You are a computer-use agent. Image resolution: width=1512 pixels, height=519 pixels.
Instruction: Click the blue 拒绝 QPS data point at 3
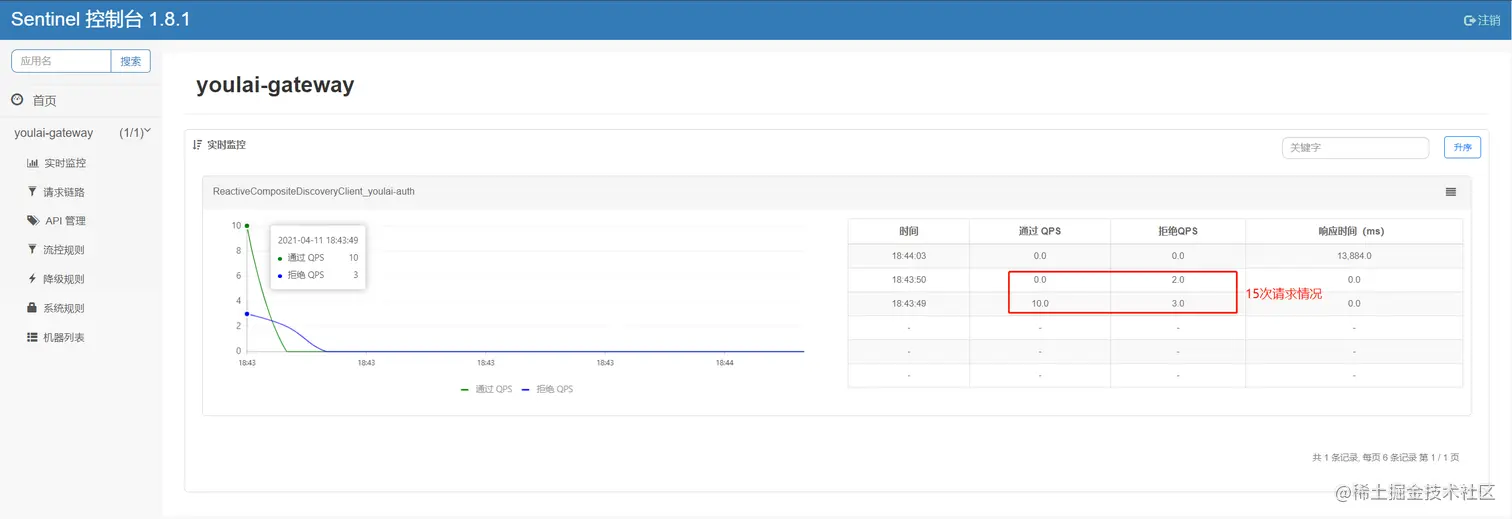pos(247,314)
